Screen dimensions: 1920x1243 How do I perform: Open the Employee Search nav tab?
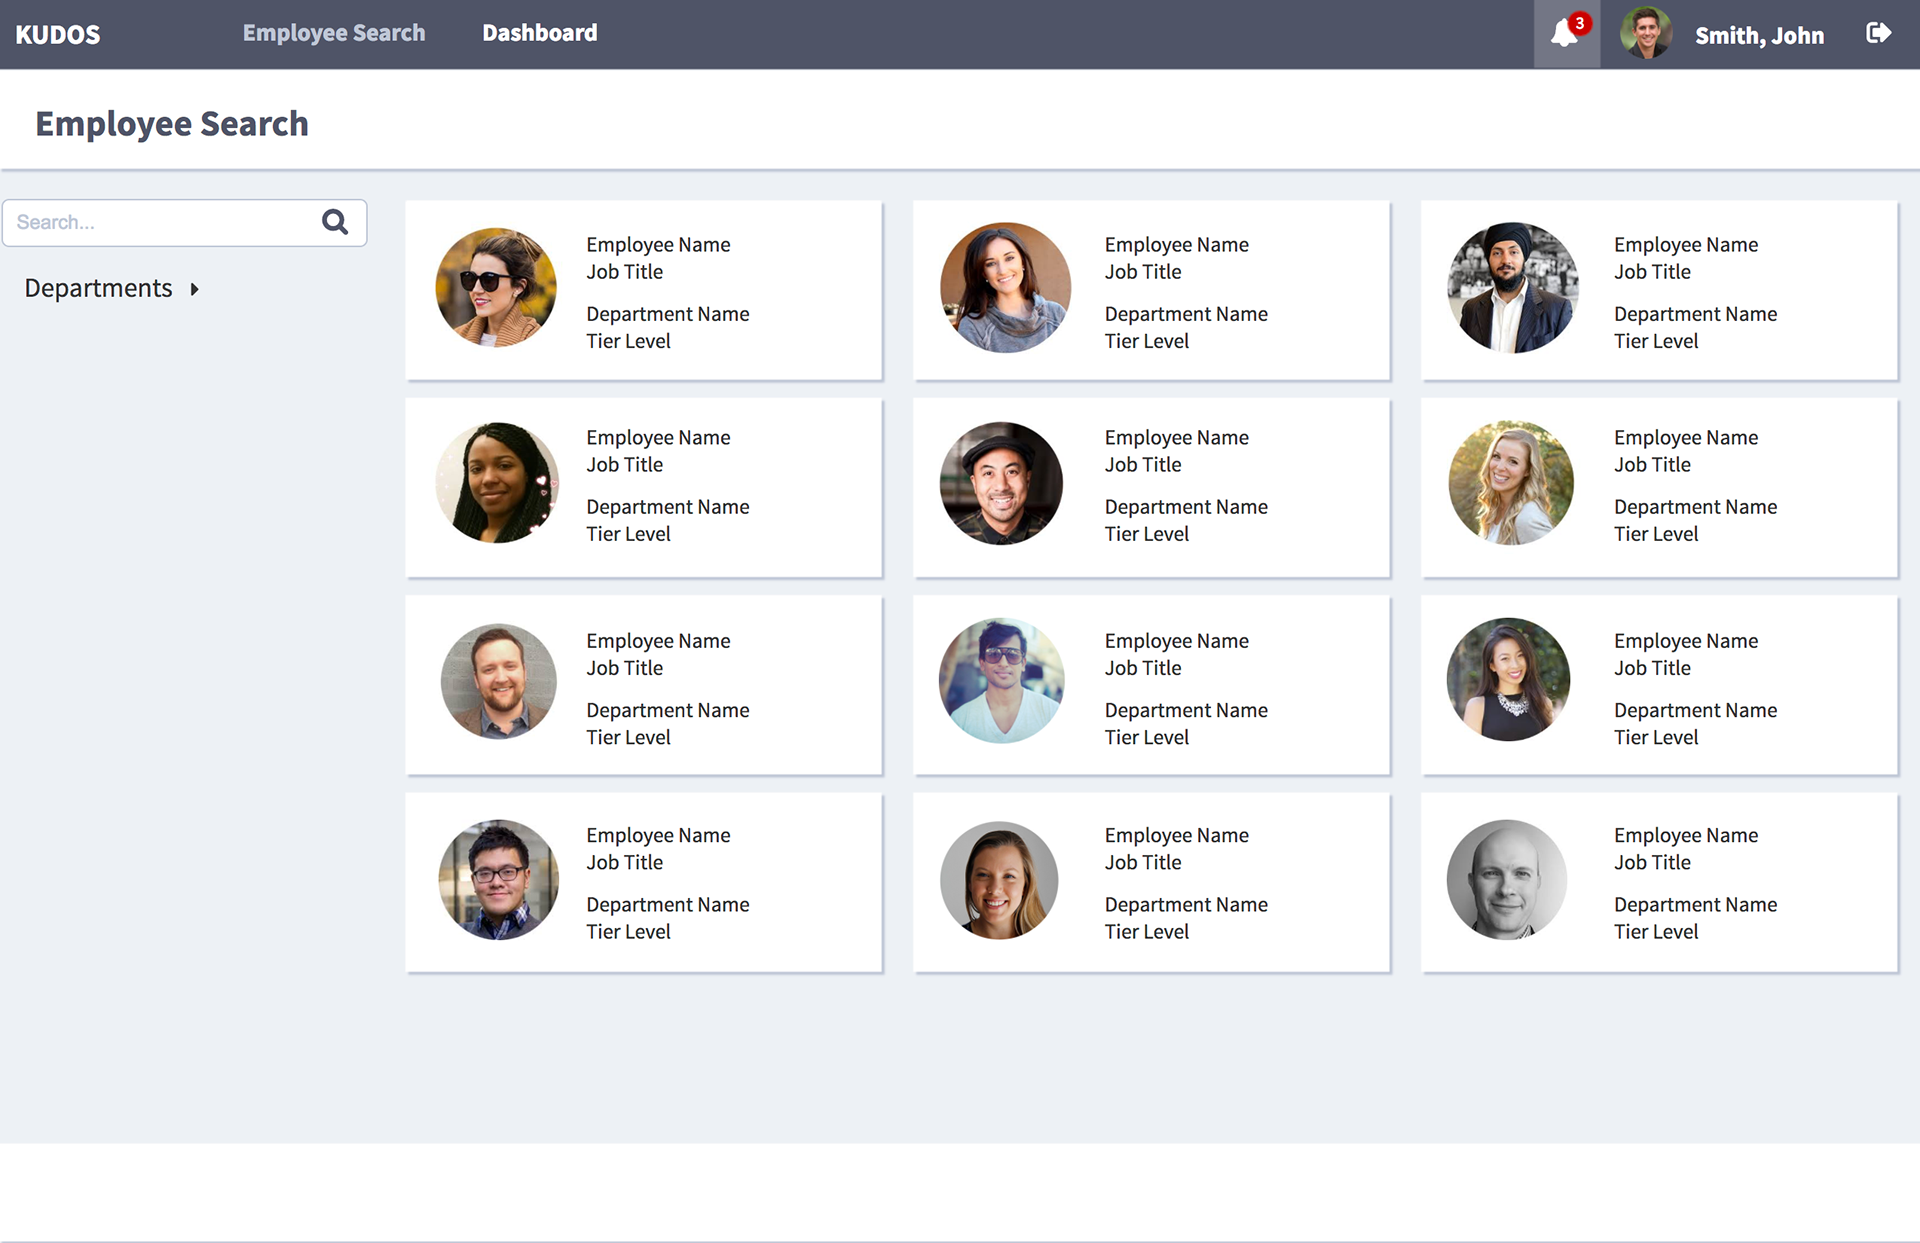pyautogui.click(x=333, y=33)
